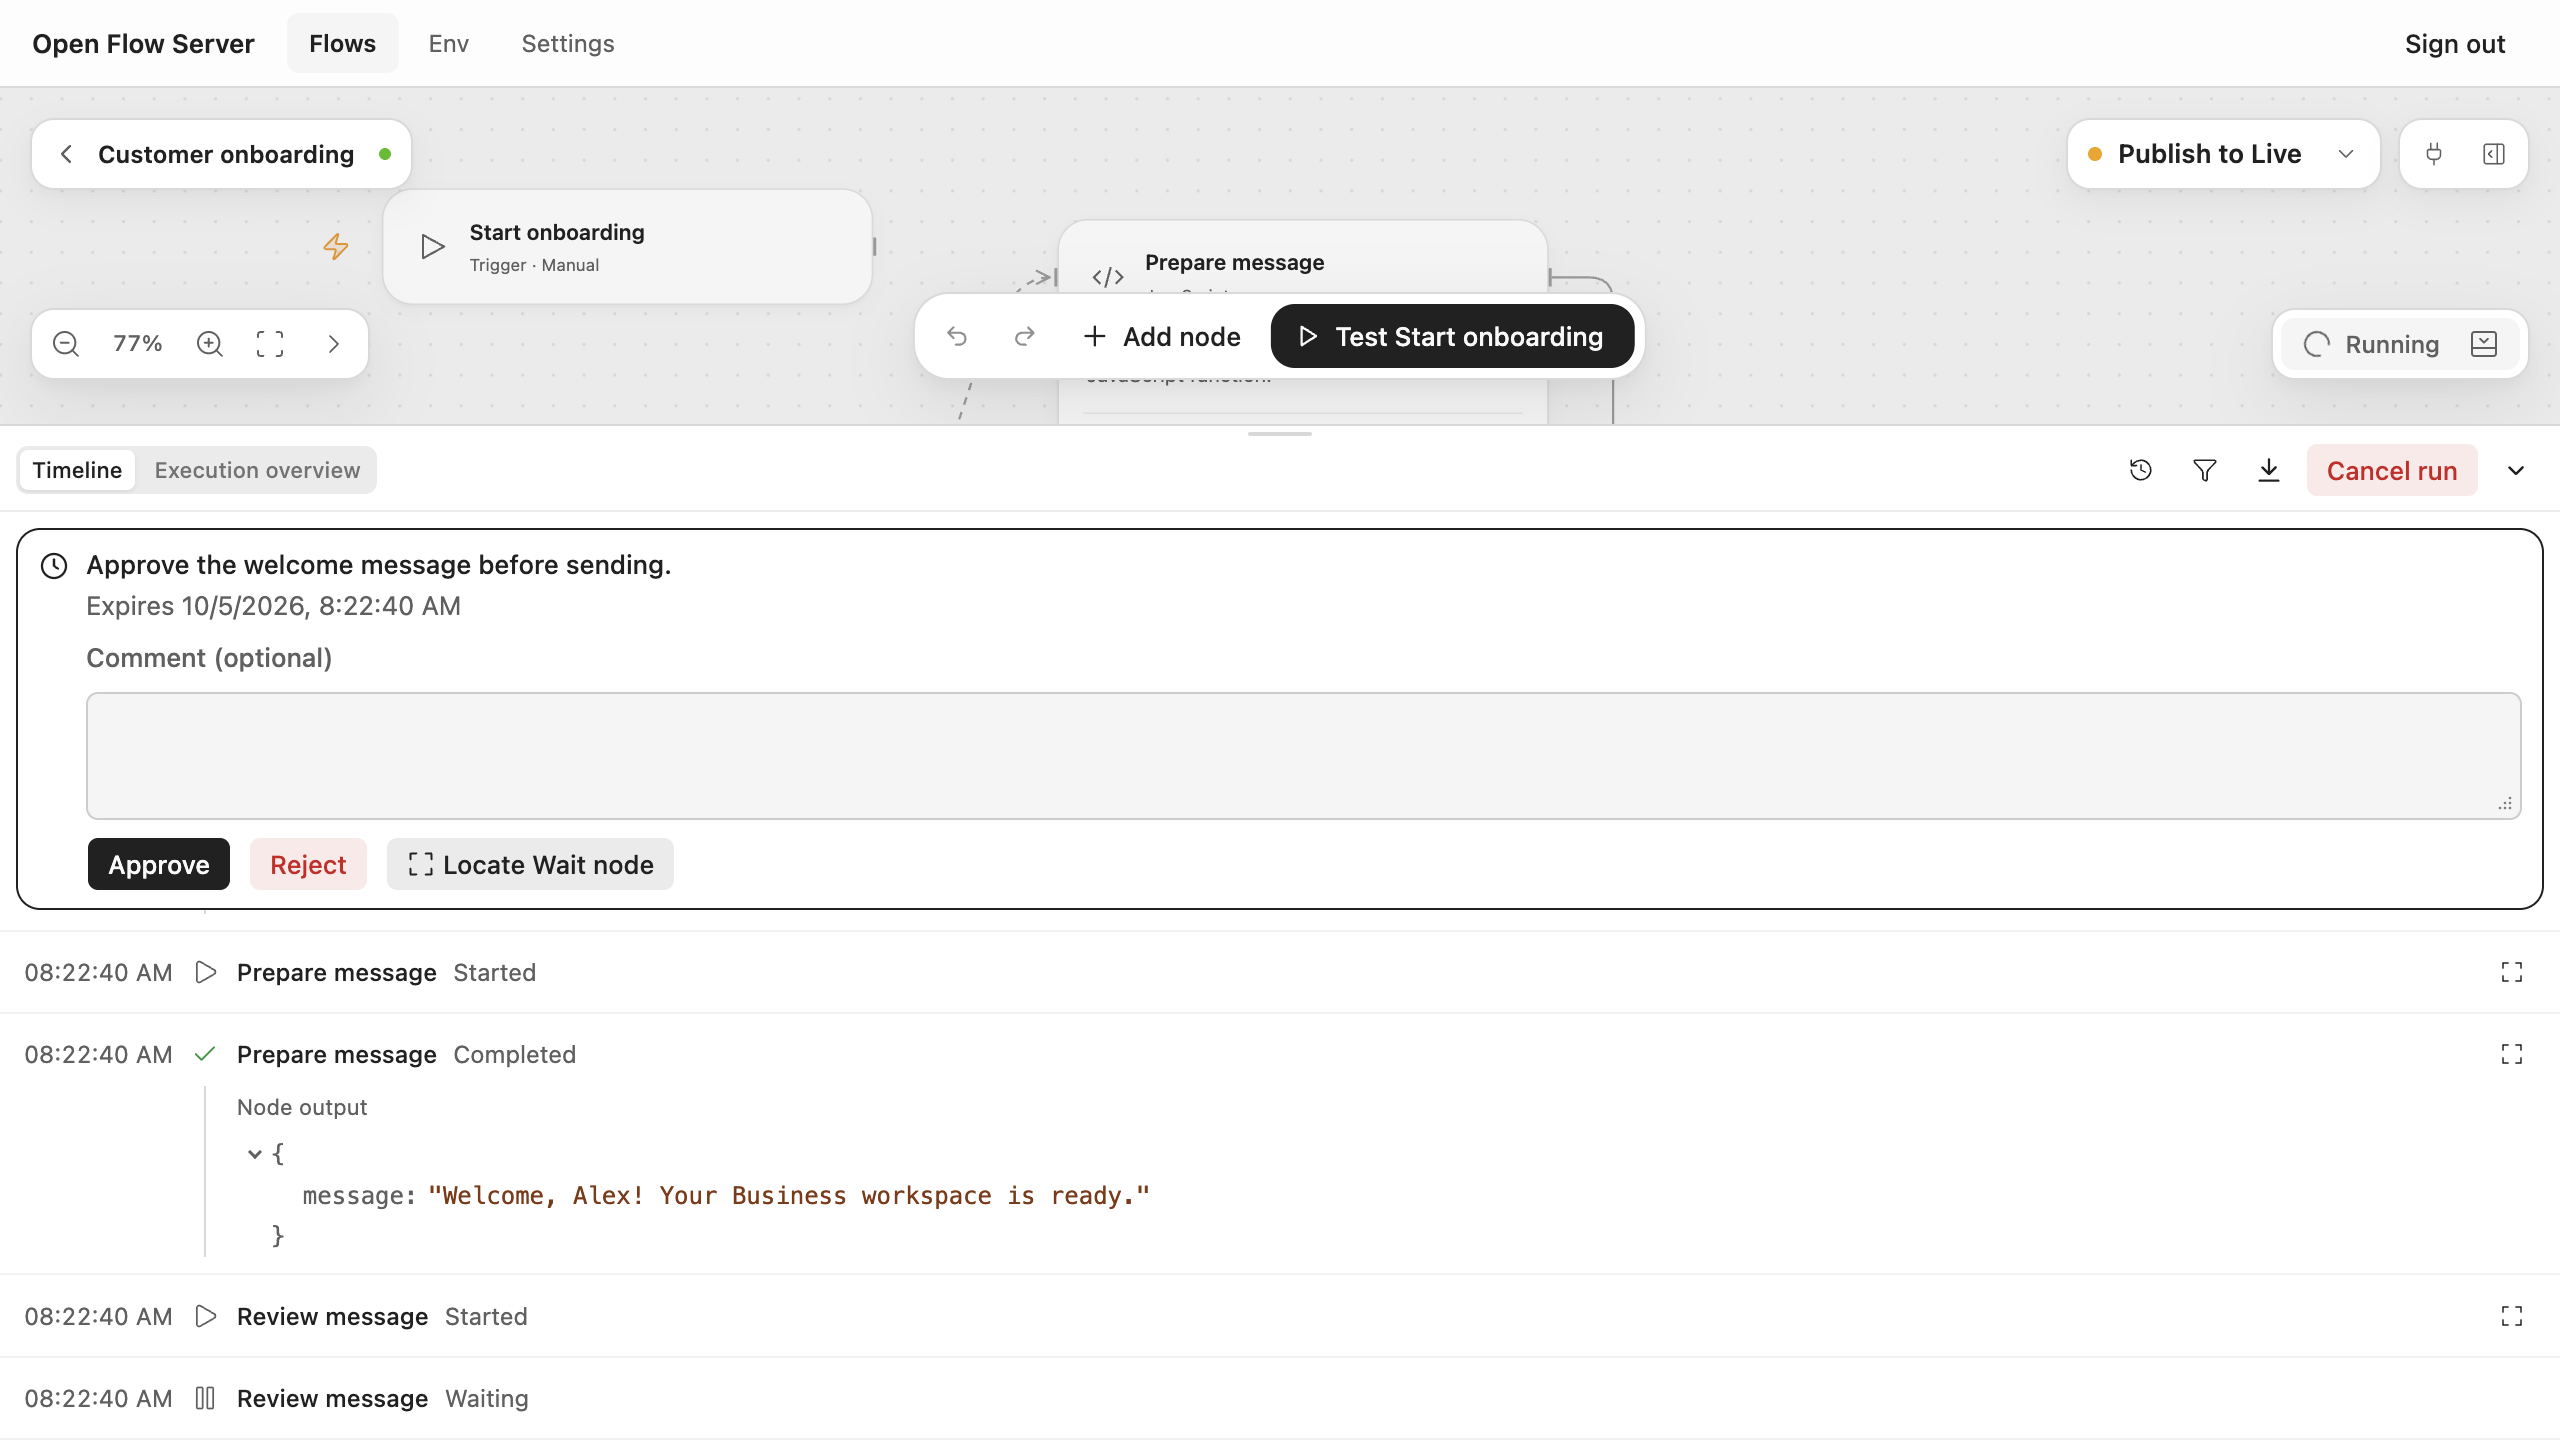Click the Review message Waiting row
This screenshot has width=2560, height=1440.
pos(1280,1398)
